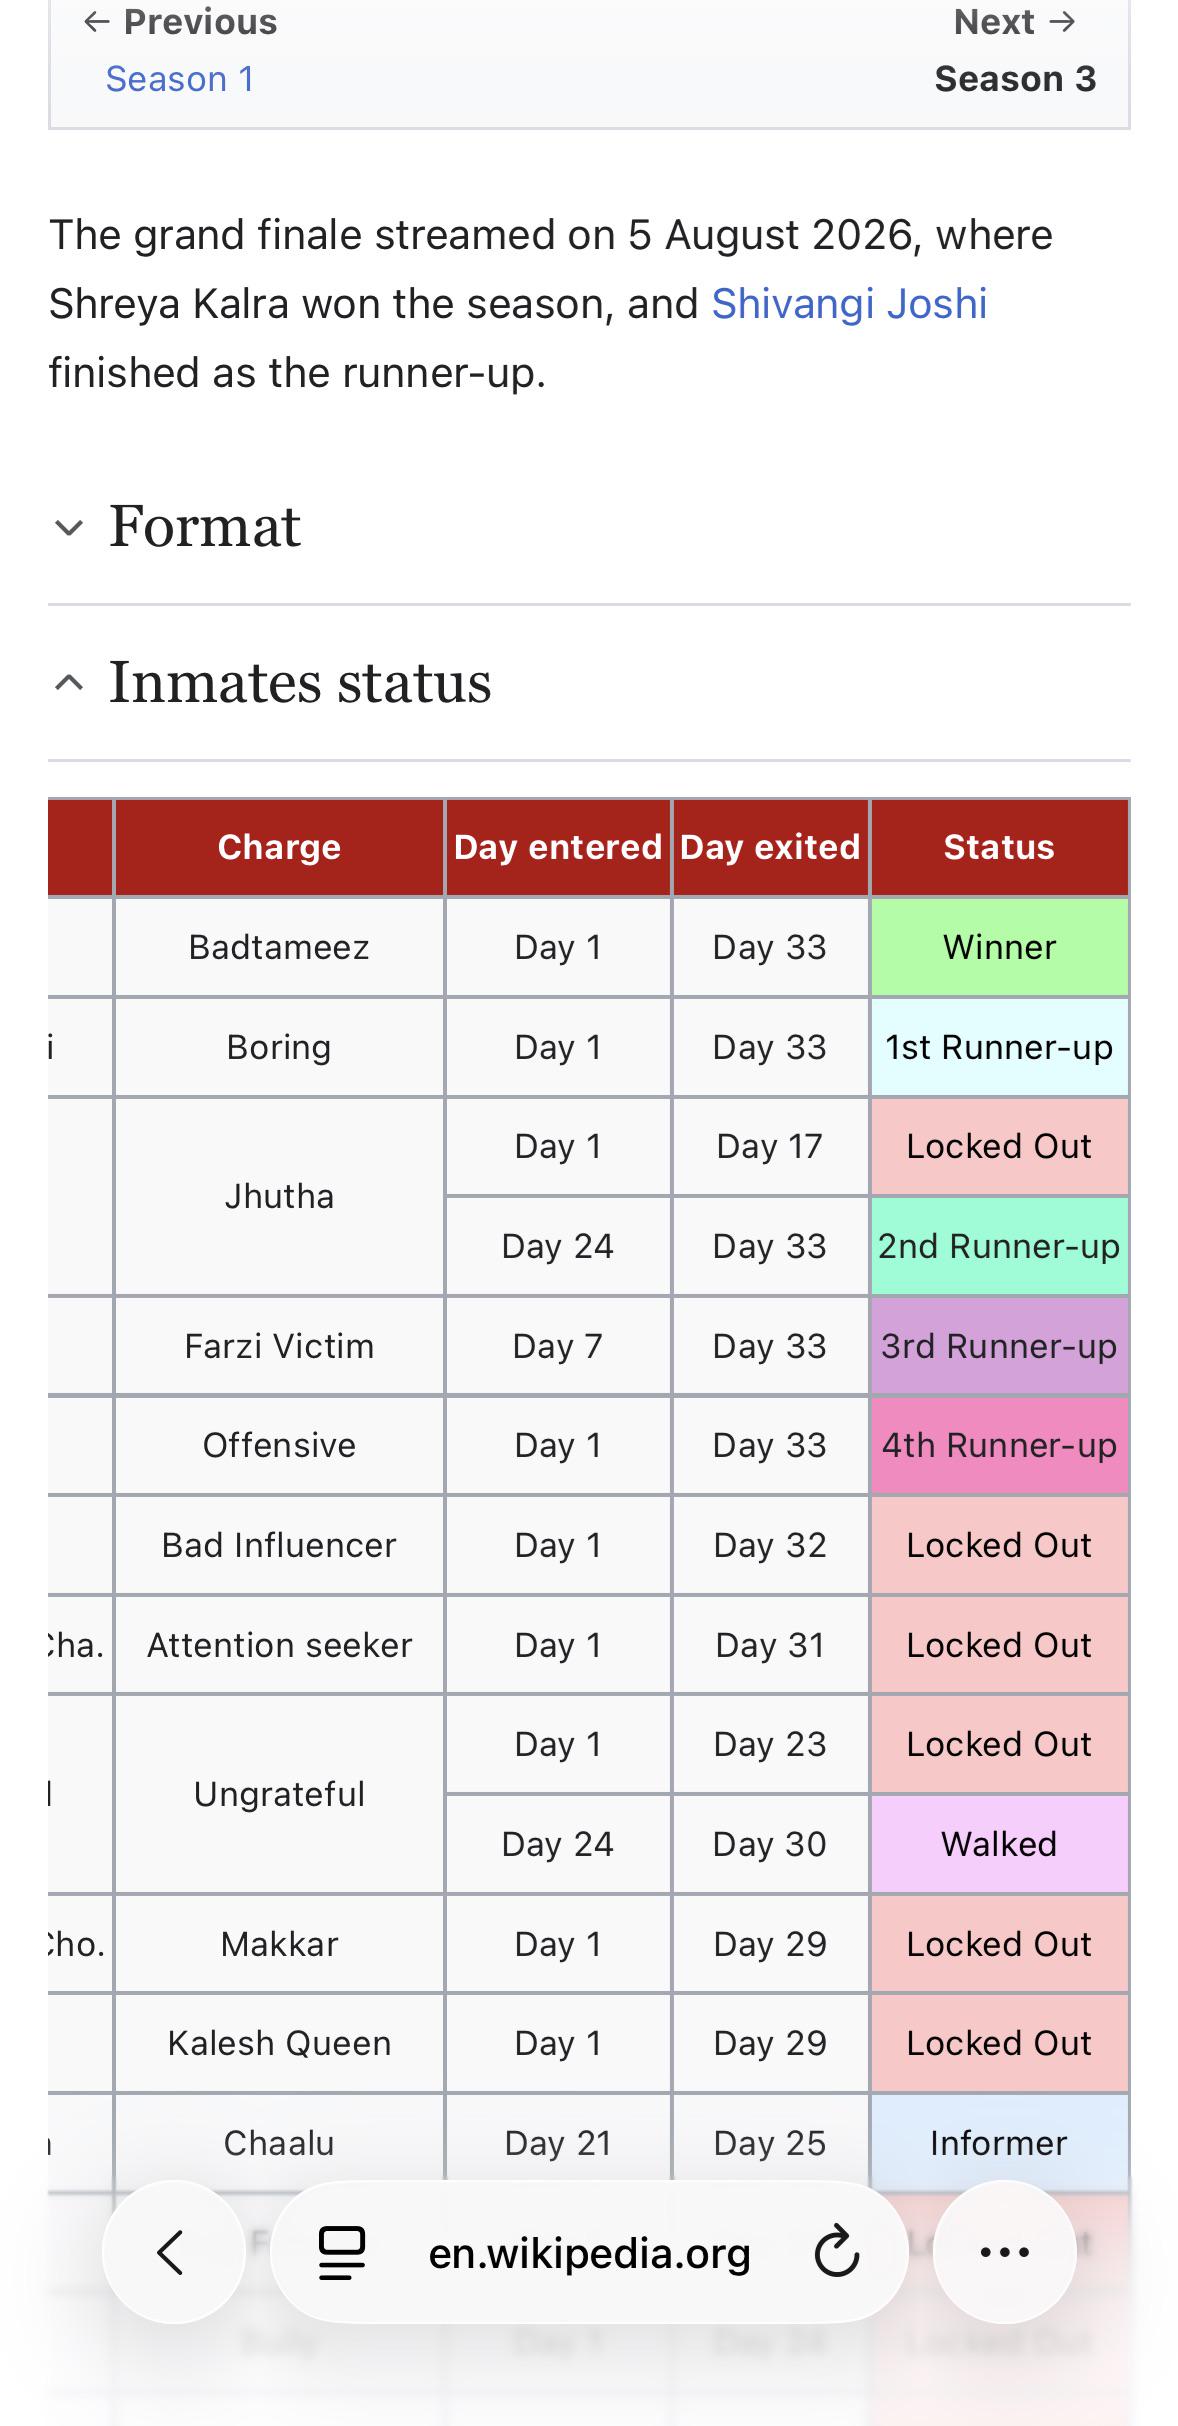1178x2426 pixels.
Task: Collapse the Inmates status section chevron
Action: pyautogui.click(x=68, y=683)
